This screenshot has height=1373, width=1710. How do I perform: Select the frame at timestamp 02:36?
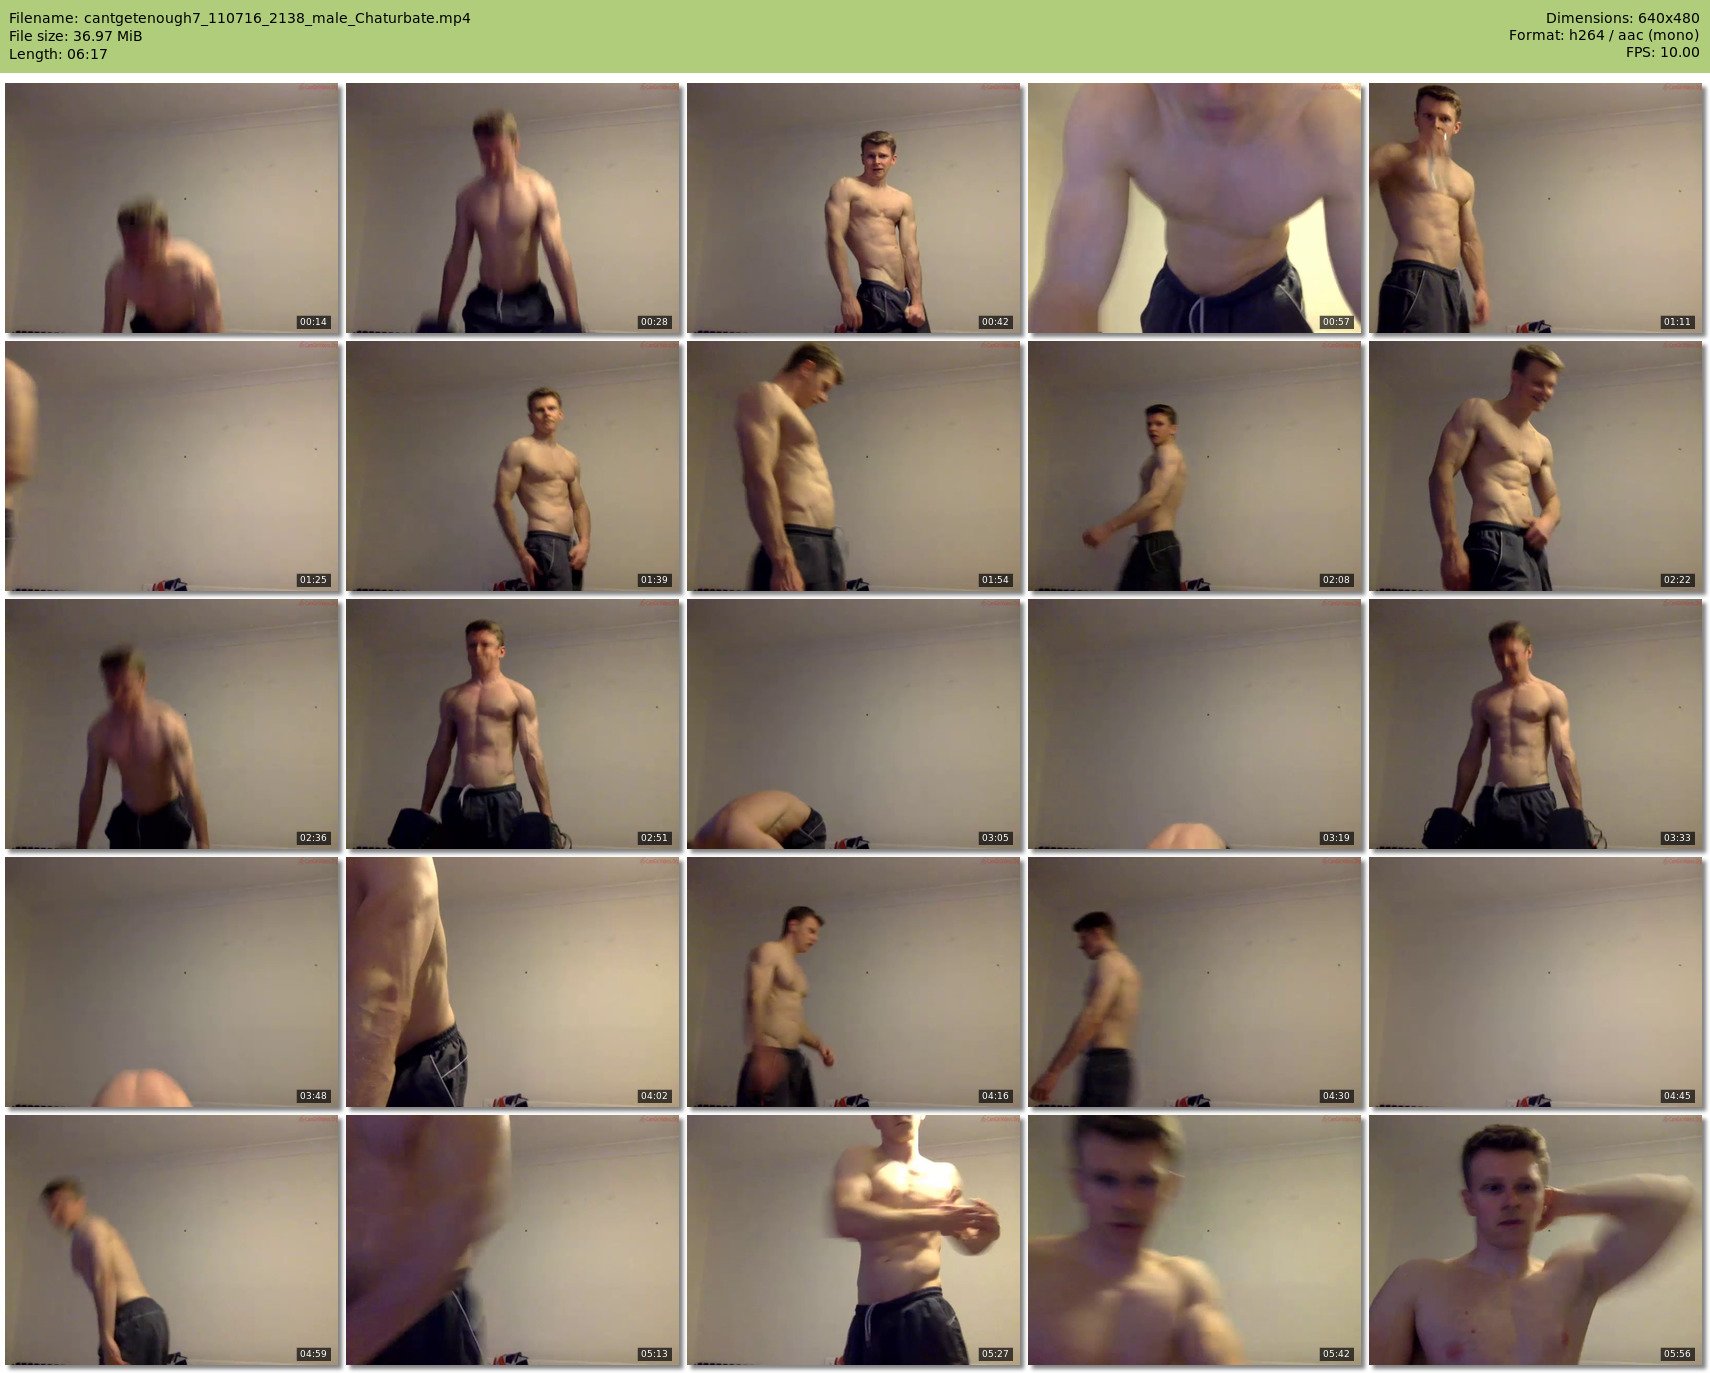172,724
